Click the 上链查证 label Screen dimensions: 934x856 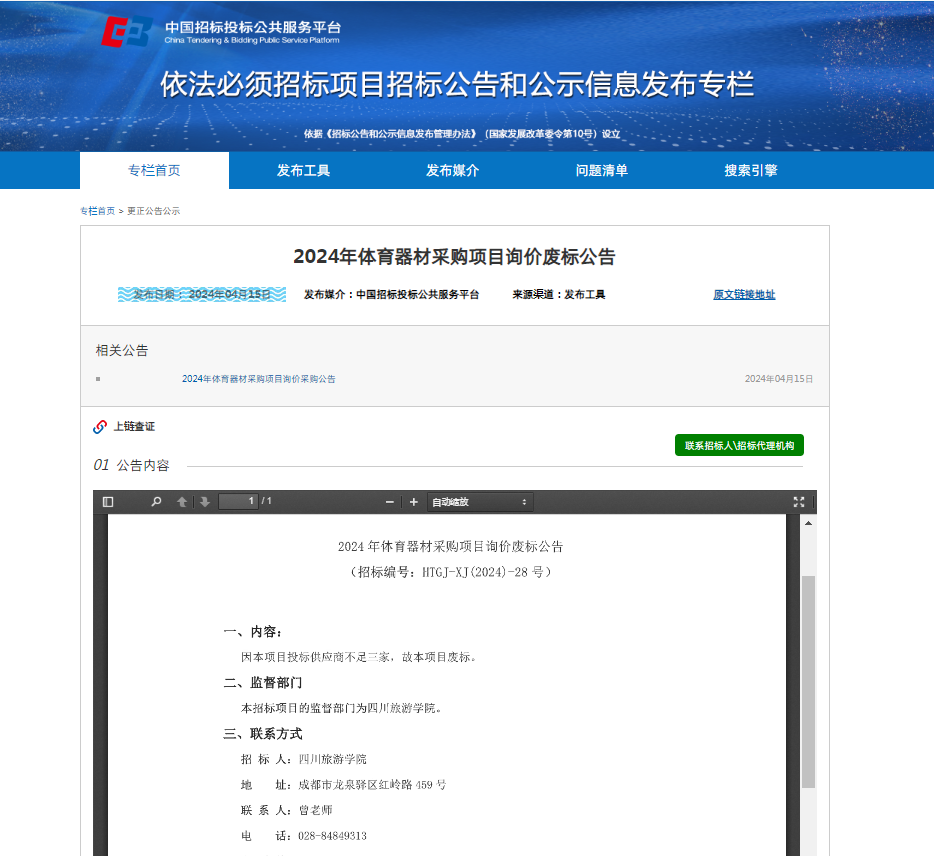134,427
